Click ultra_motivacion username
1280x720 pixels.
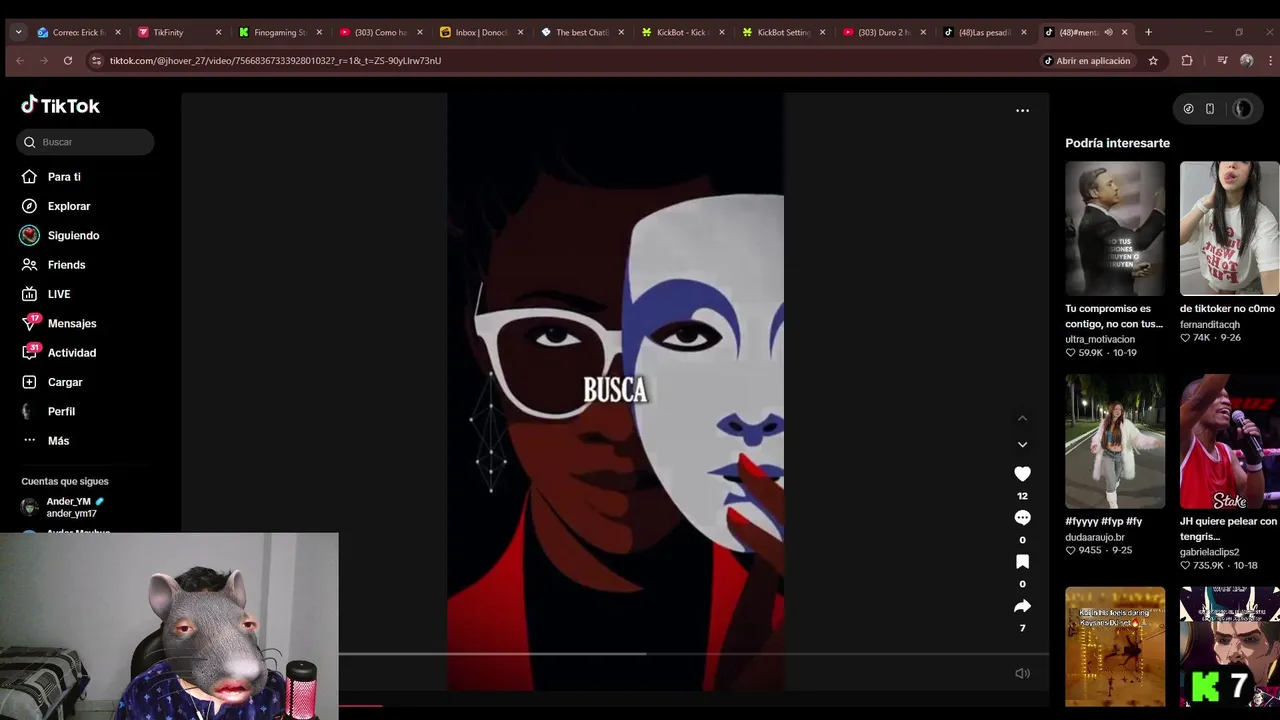point(1100,339)
